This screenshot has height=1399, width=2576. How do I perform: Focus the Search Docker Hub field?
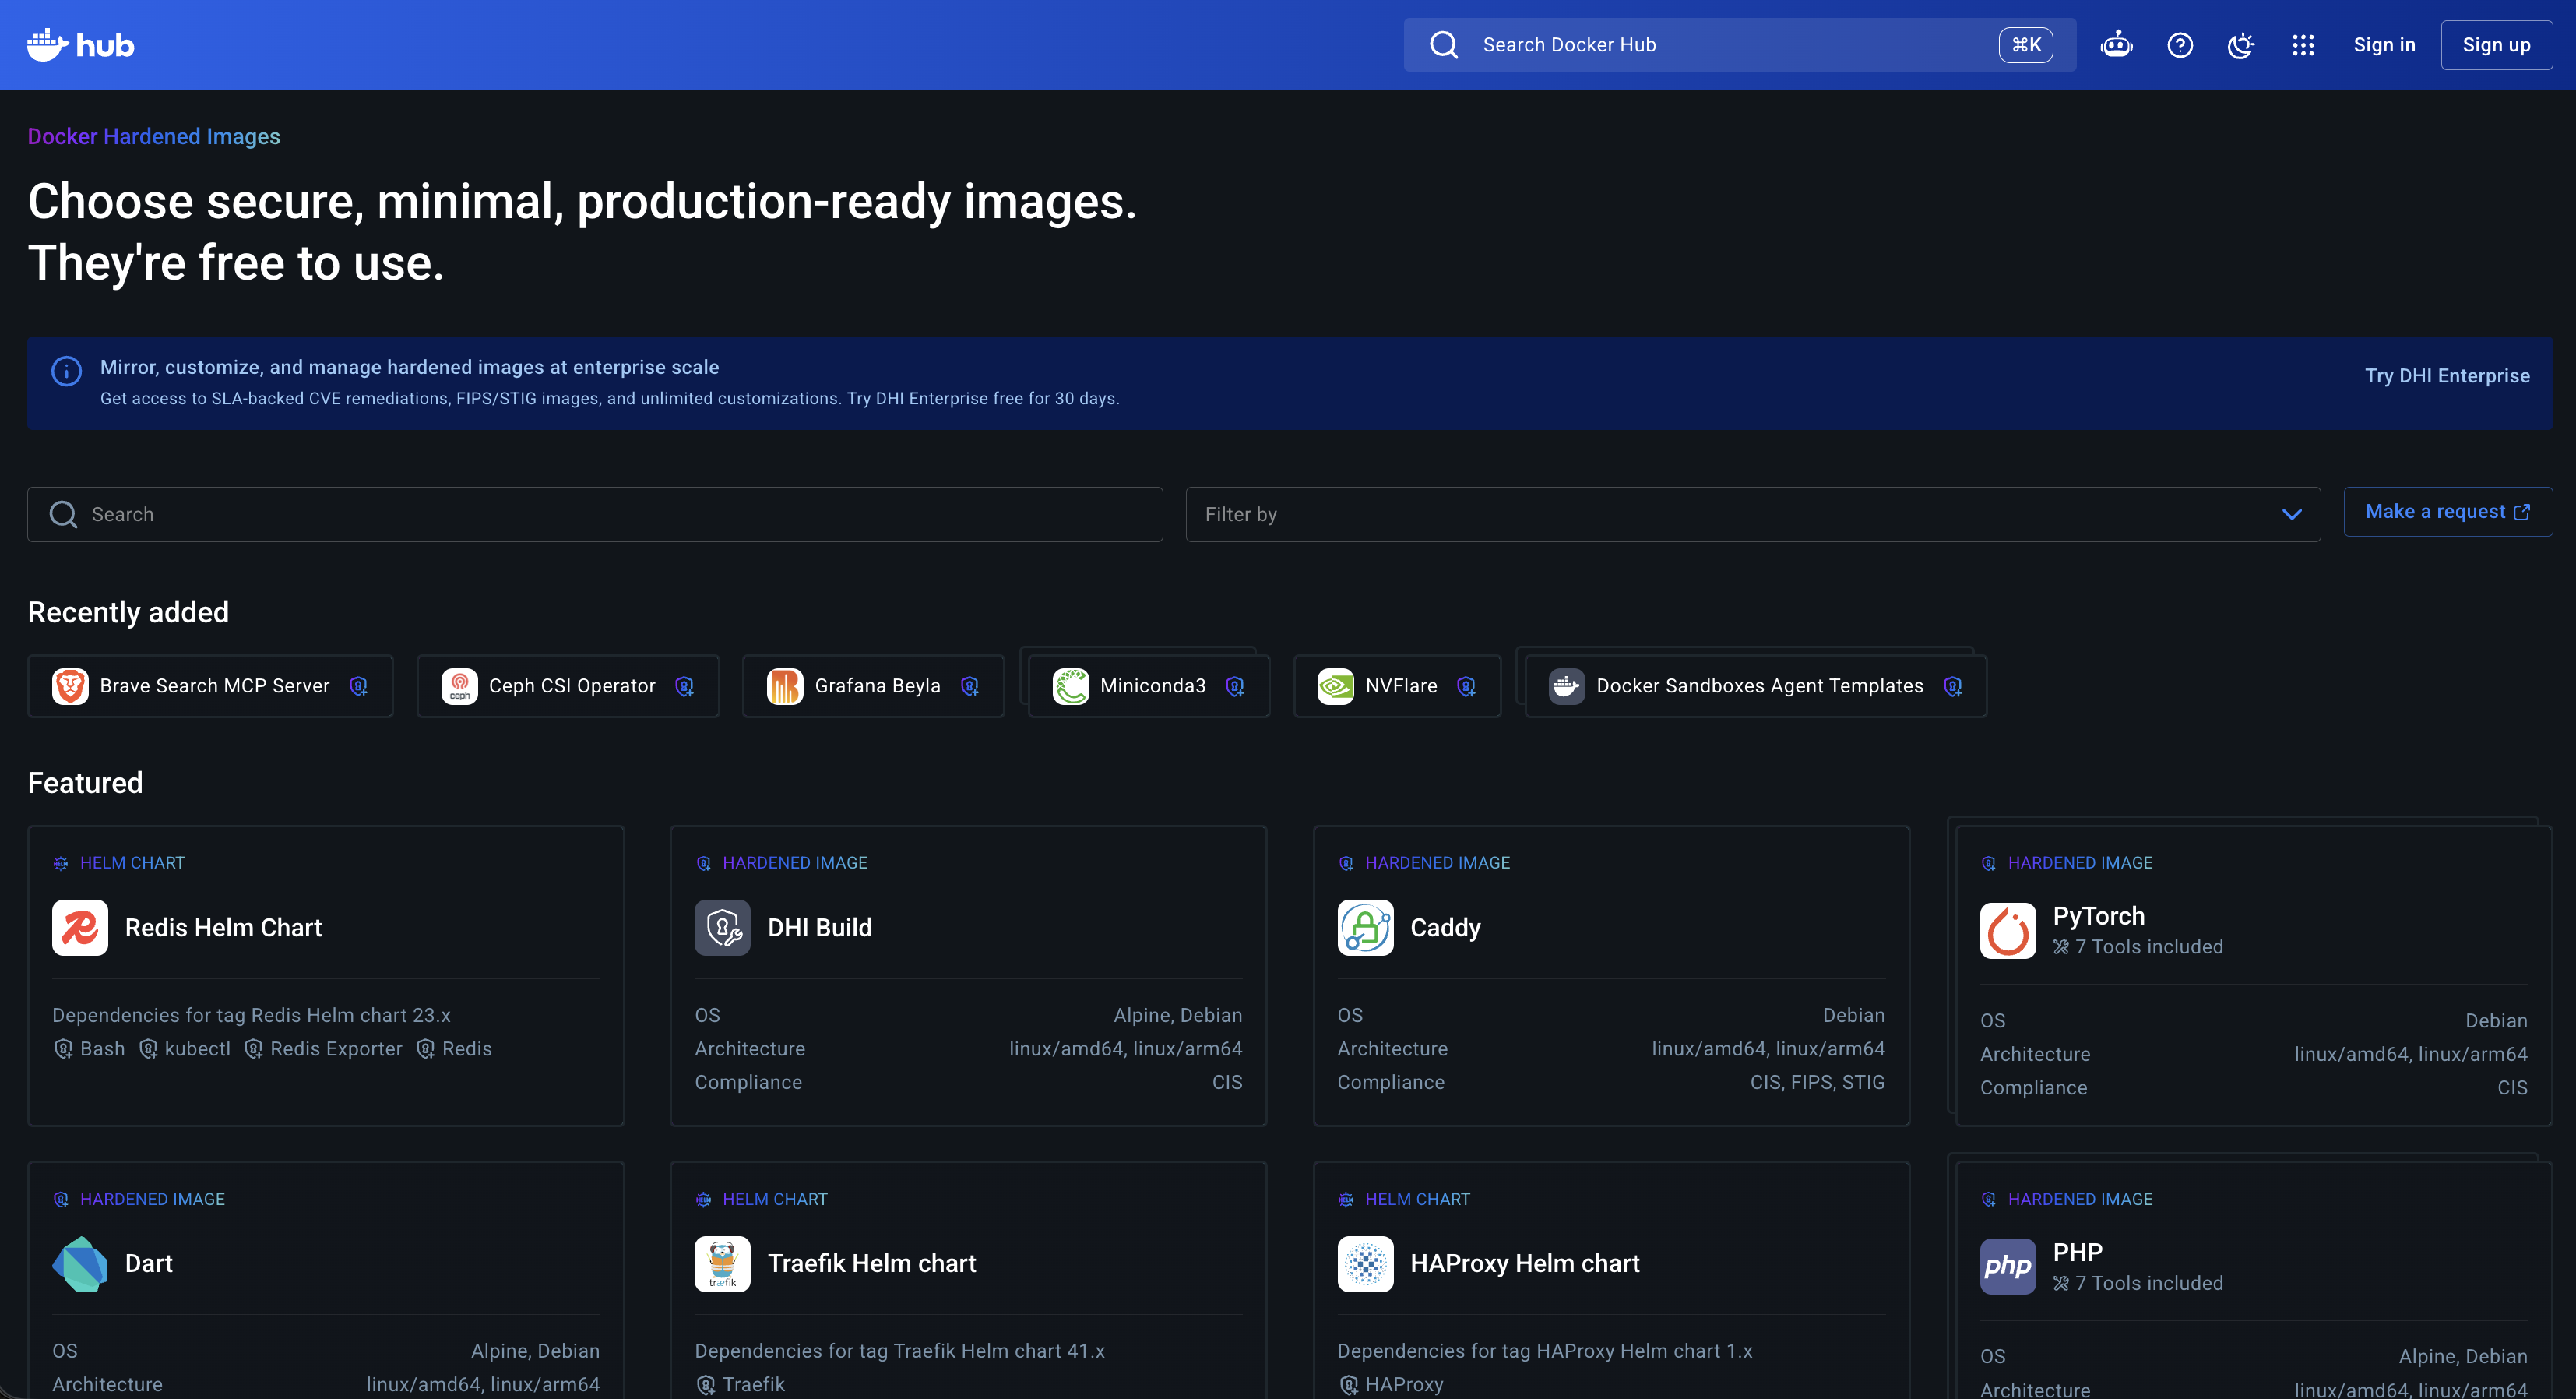coord(1739,45)
